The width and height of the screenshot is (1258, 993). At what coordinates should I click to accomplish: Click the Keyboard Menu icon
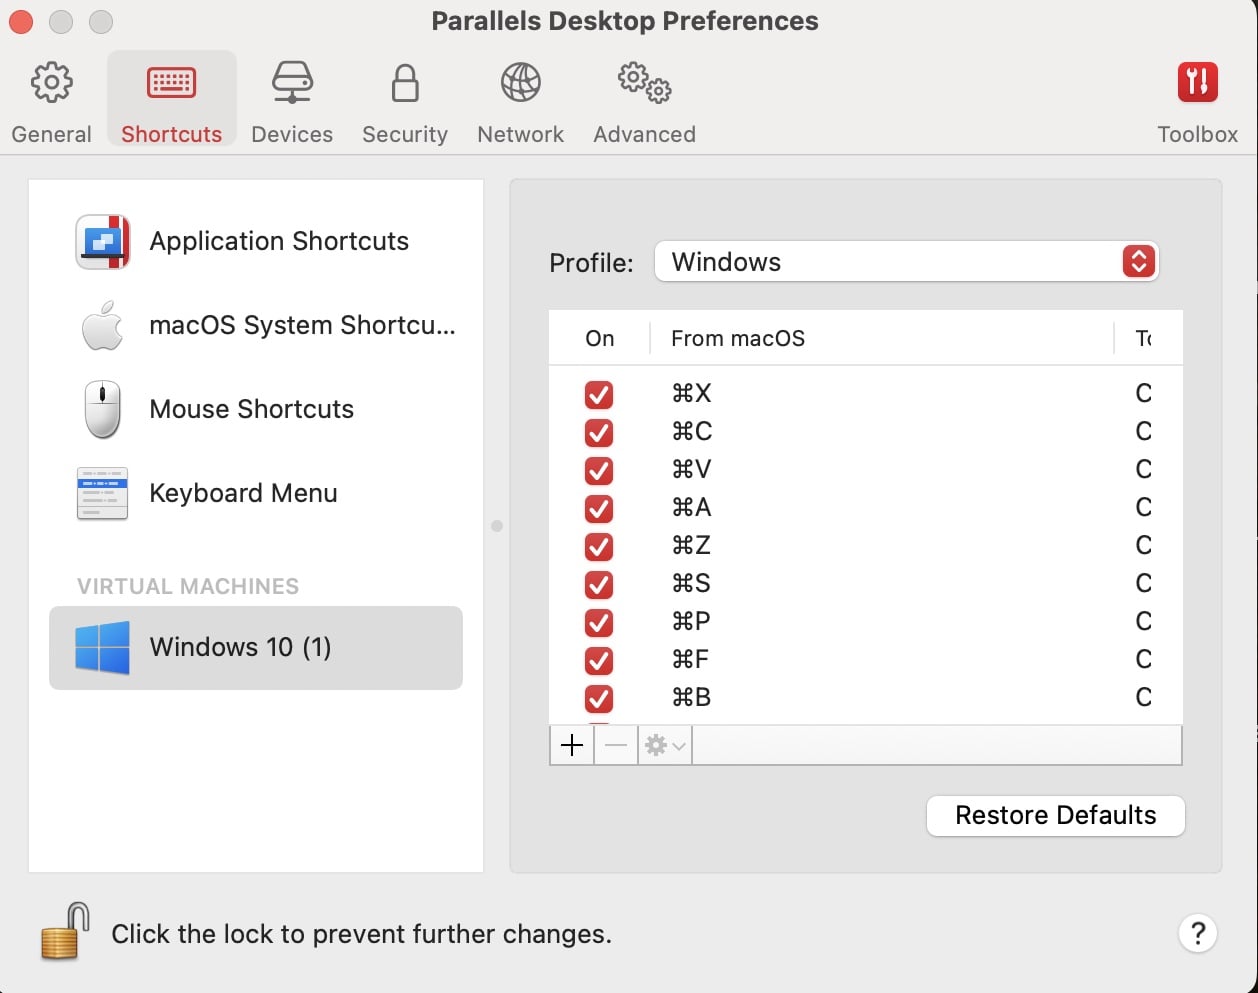[103, 493]
